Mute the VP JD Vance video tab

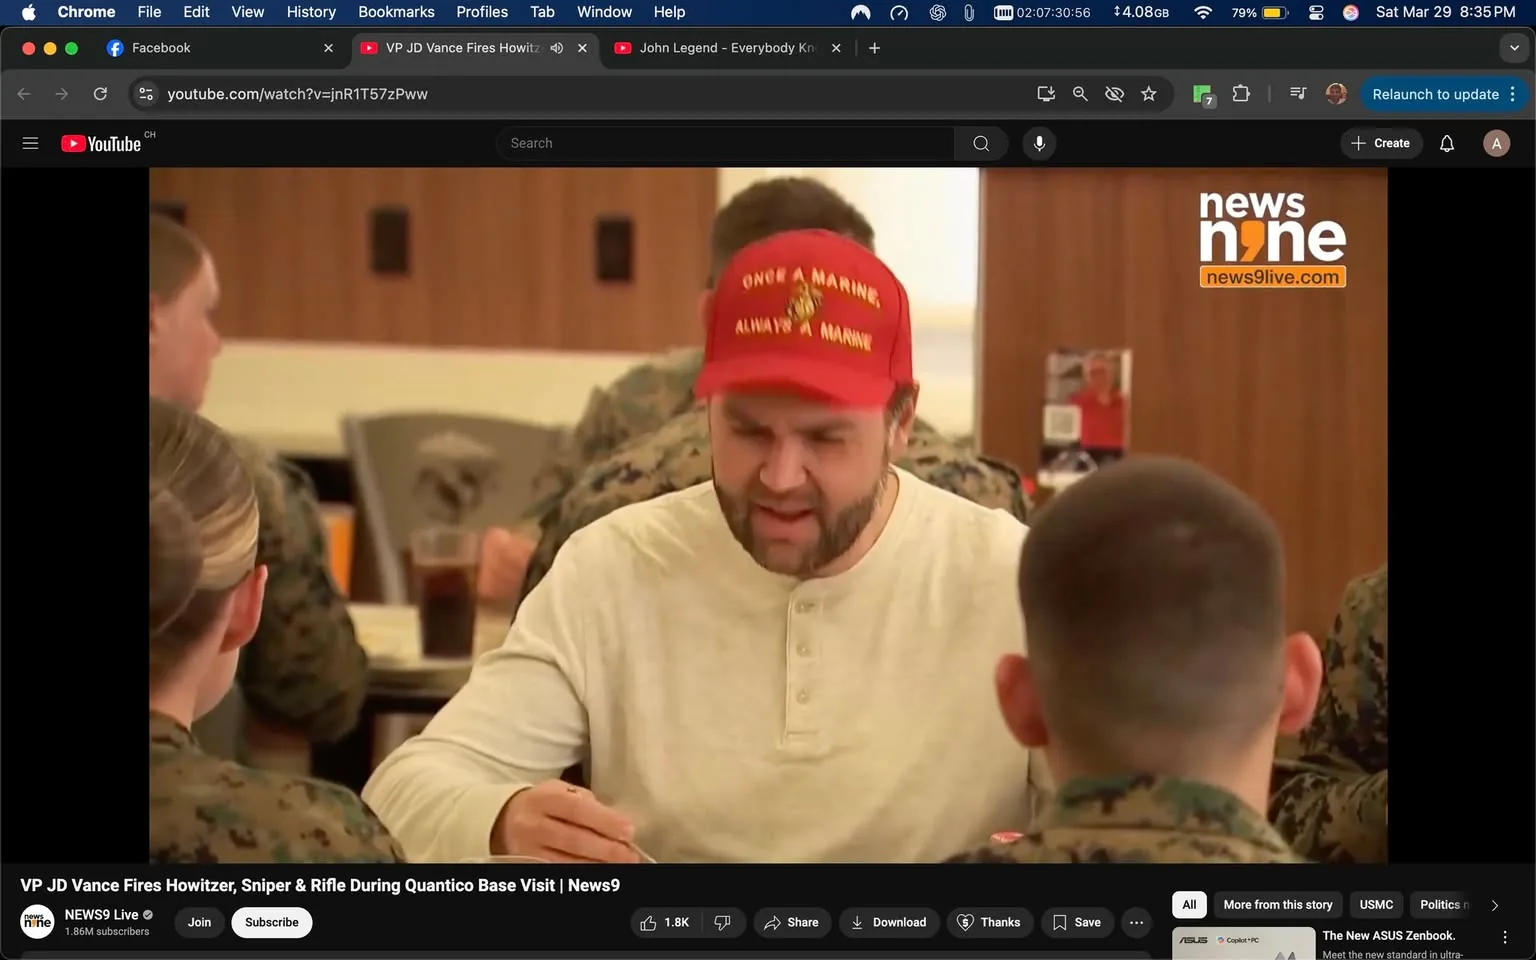tap(557, 47)
